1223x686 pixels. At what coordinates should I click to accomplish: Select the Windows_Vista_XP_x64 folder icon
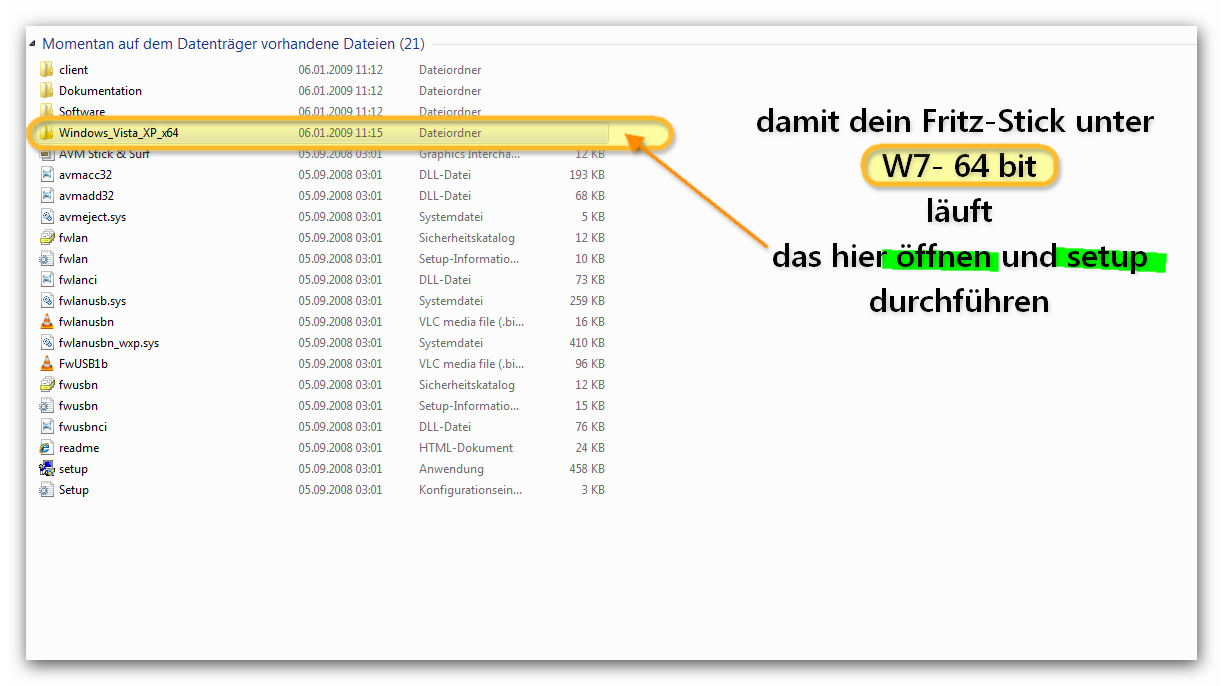click(x=46, y=133)
